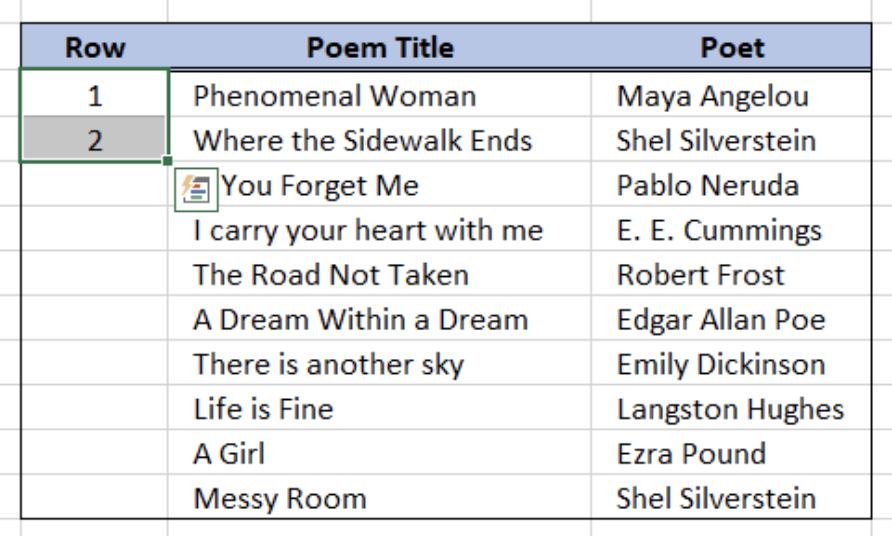Select the Poet header cell
Viewport: 892px width, 536px height.
pyautogui.click(x=732, y=47)
